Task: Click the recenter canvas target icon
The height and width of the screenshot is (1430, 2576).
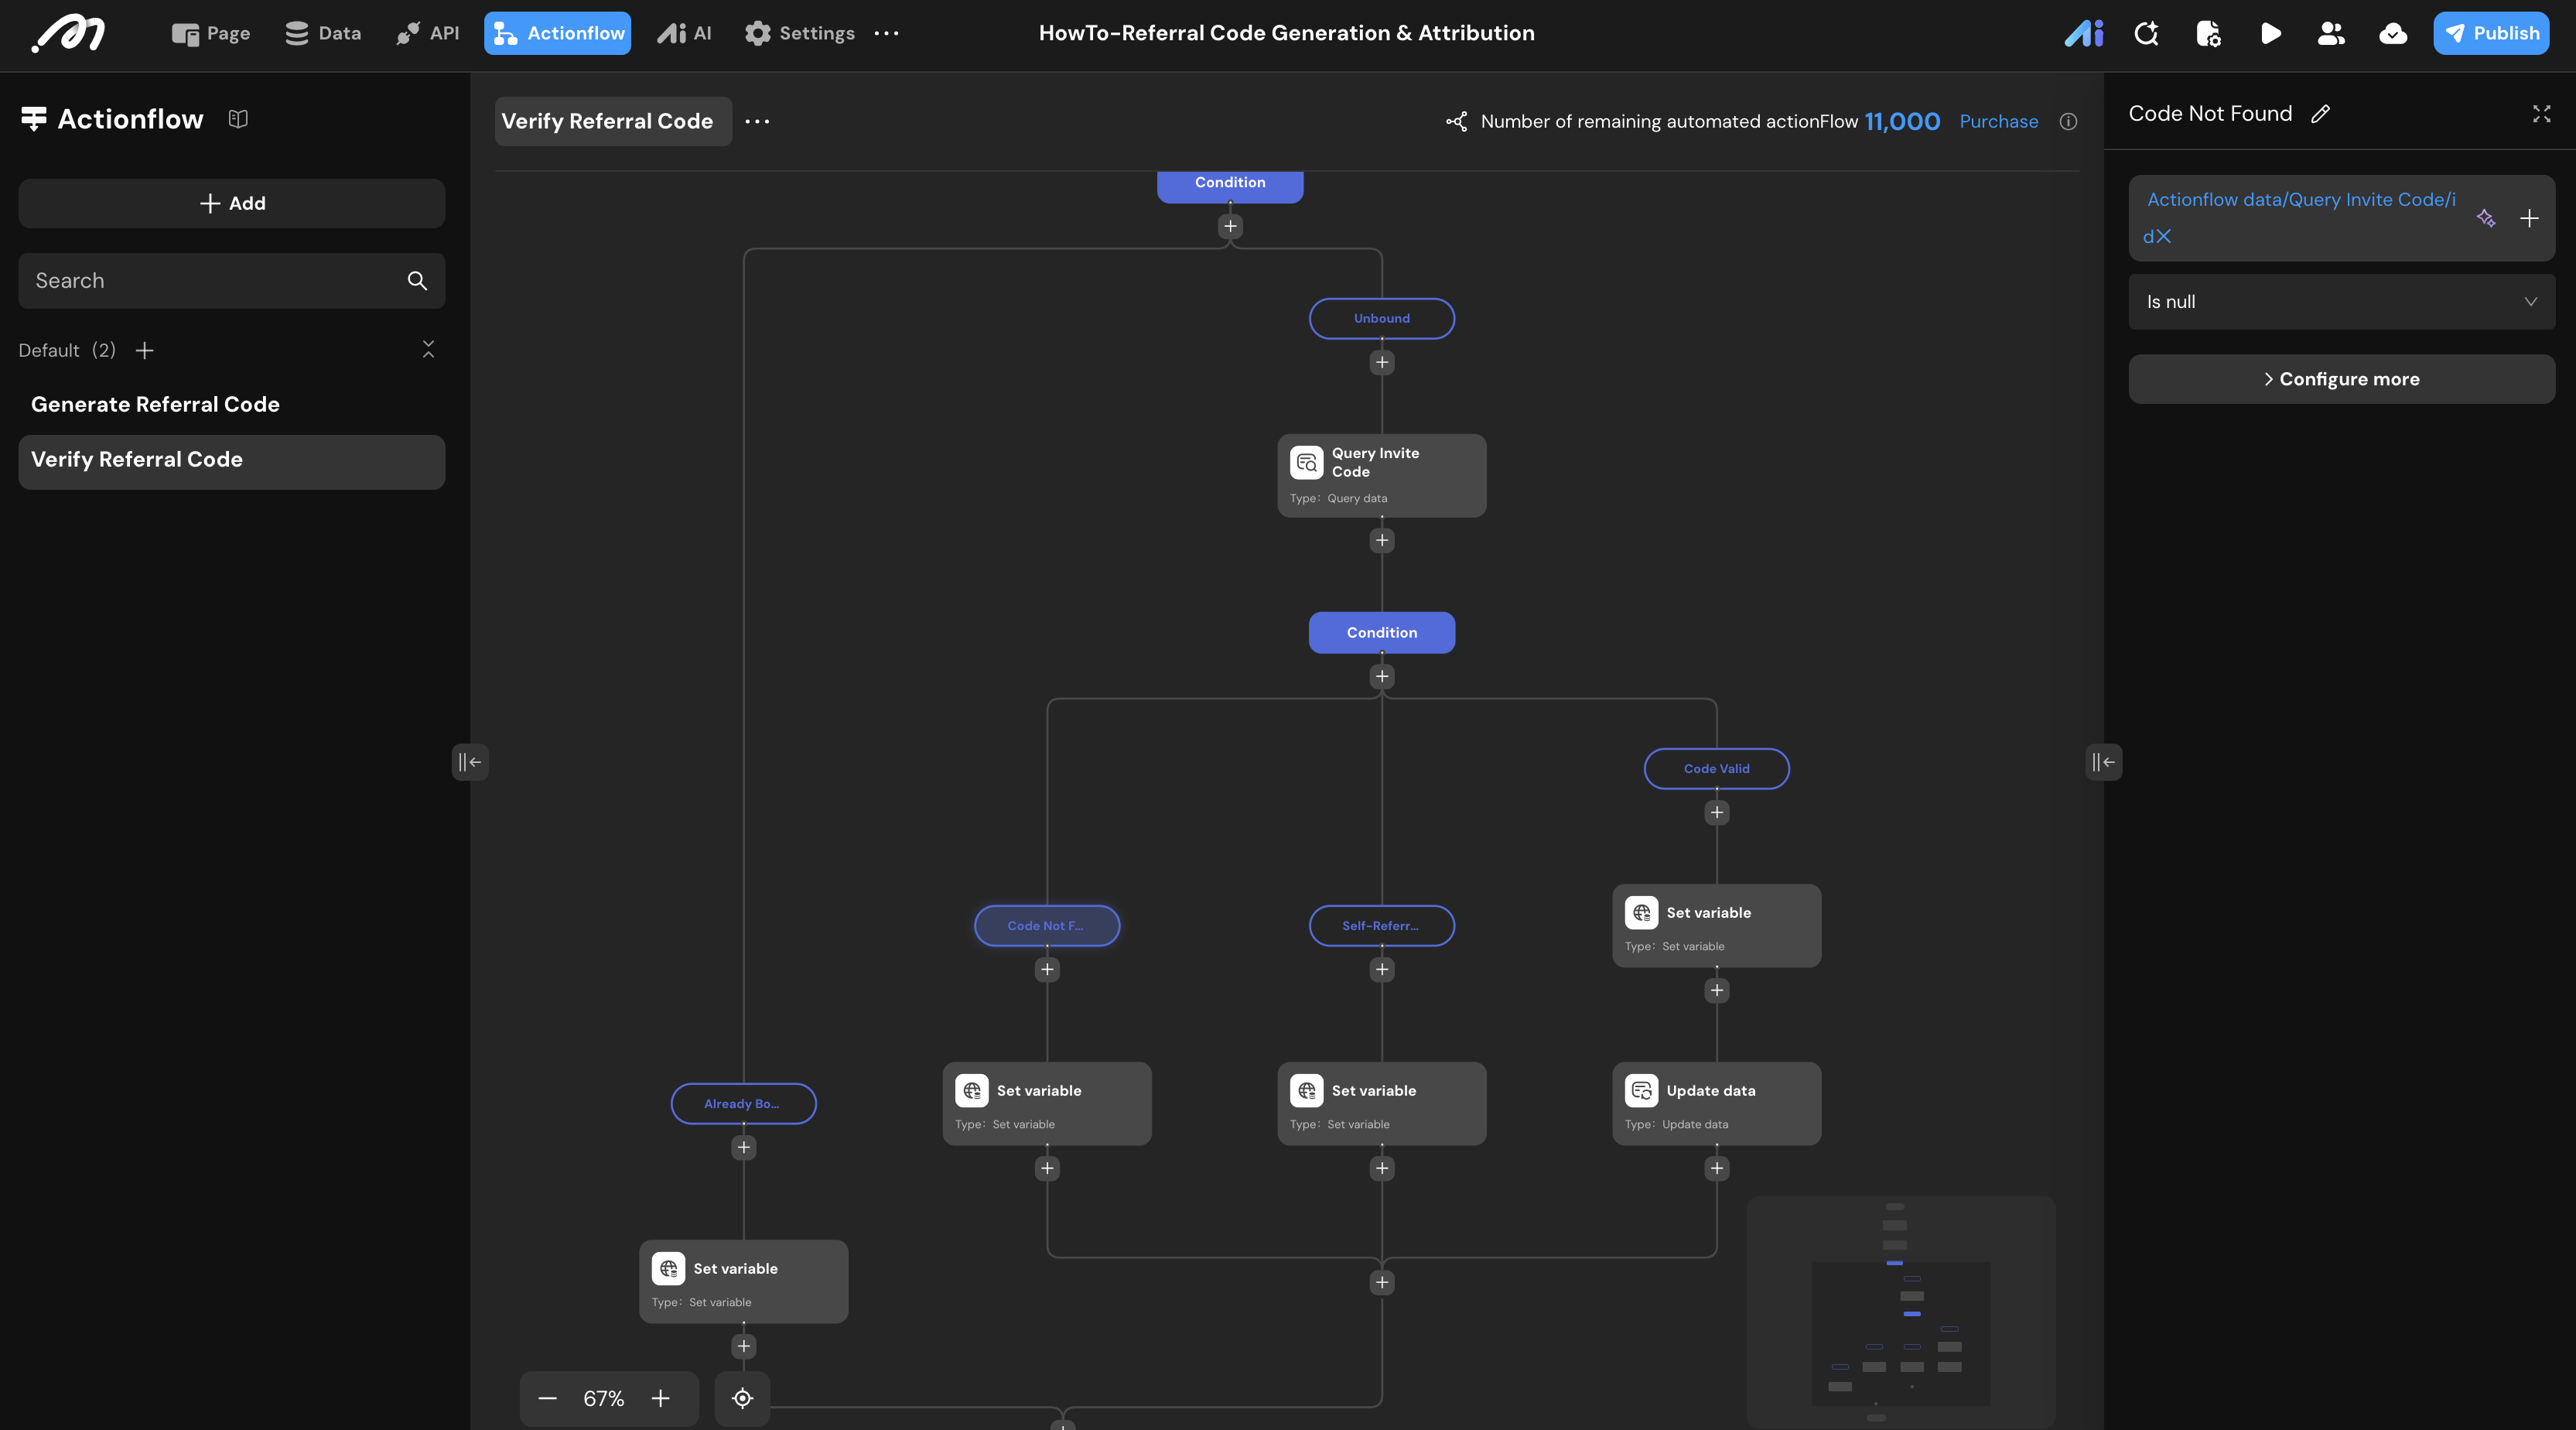Action: (x=742, y=1398)
